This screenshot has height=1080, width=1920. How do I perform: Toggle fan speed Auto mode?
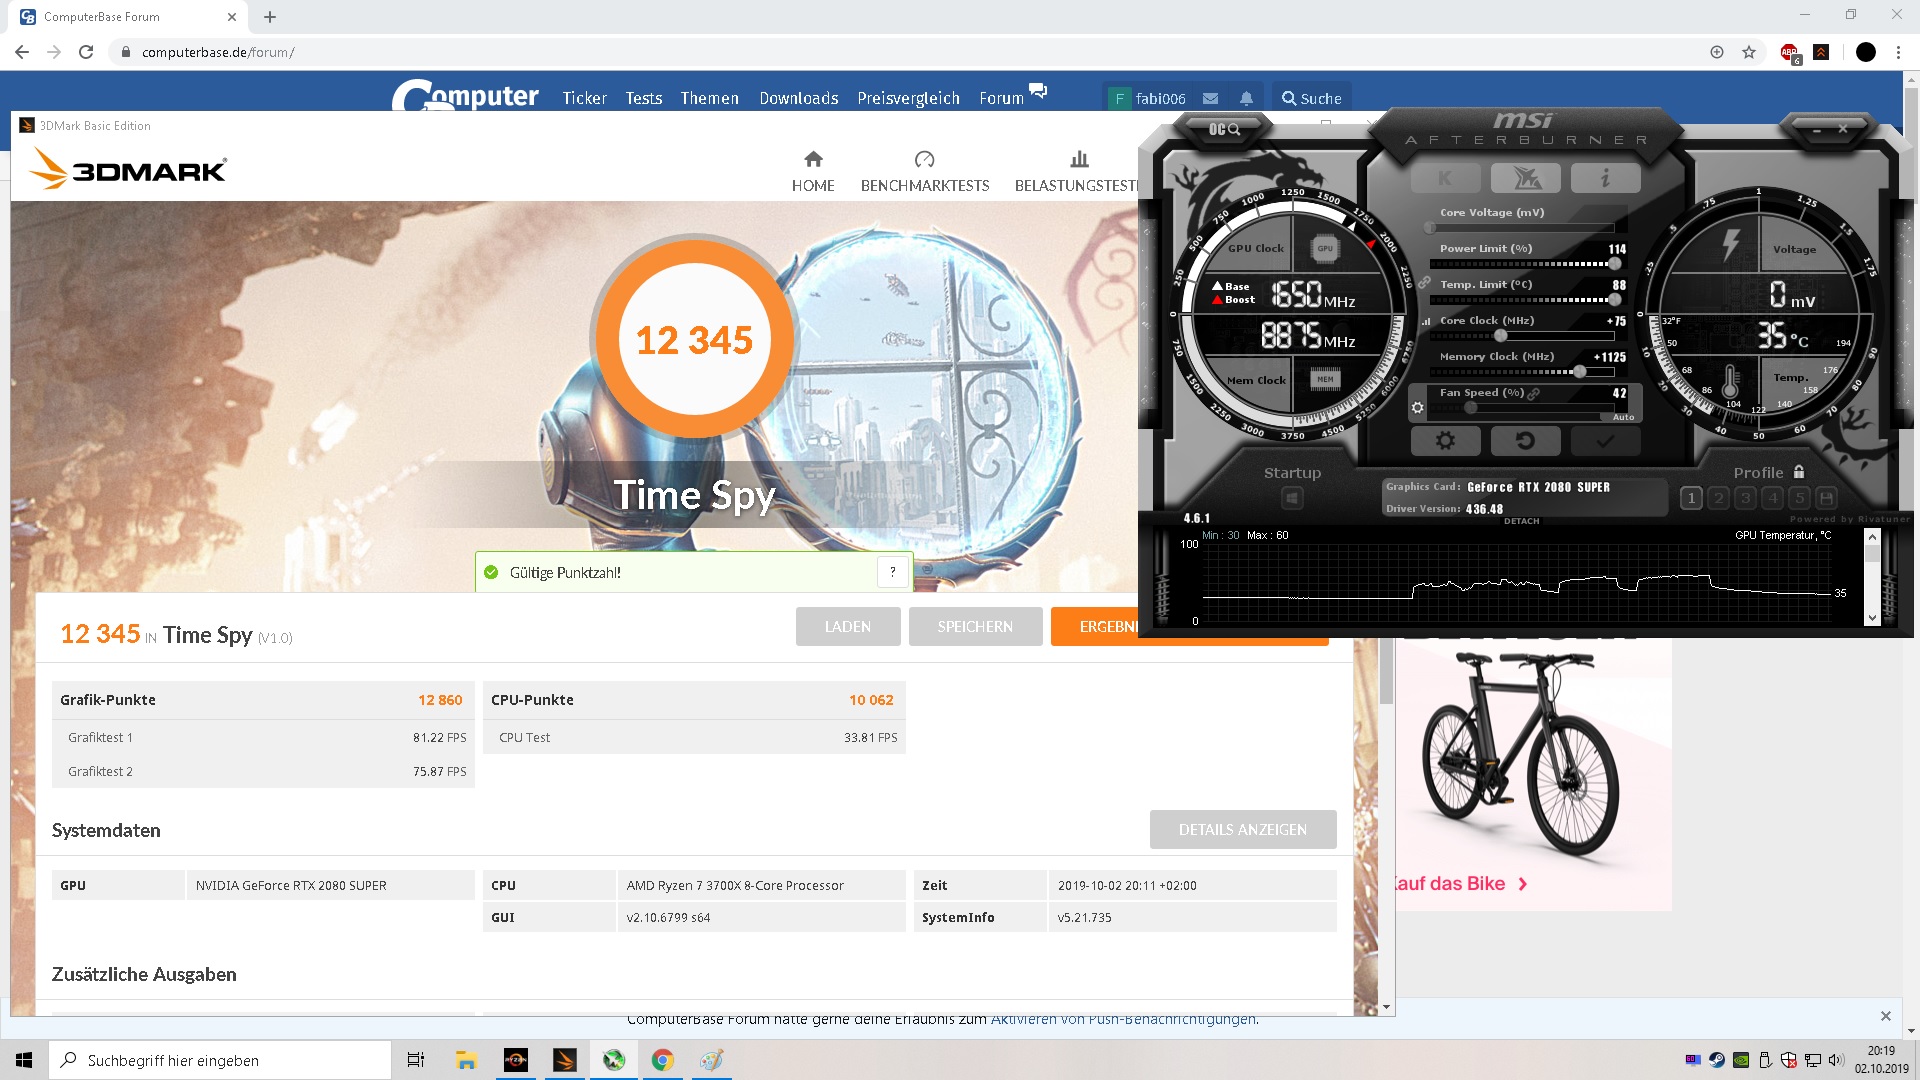[1622, 417]
